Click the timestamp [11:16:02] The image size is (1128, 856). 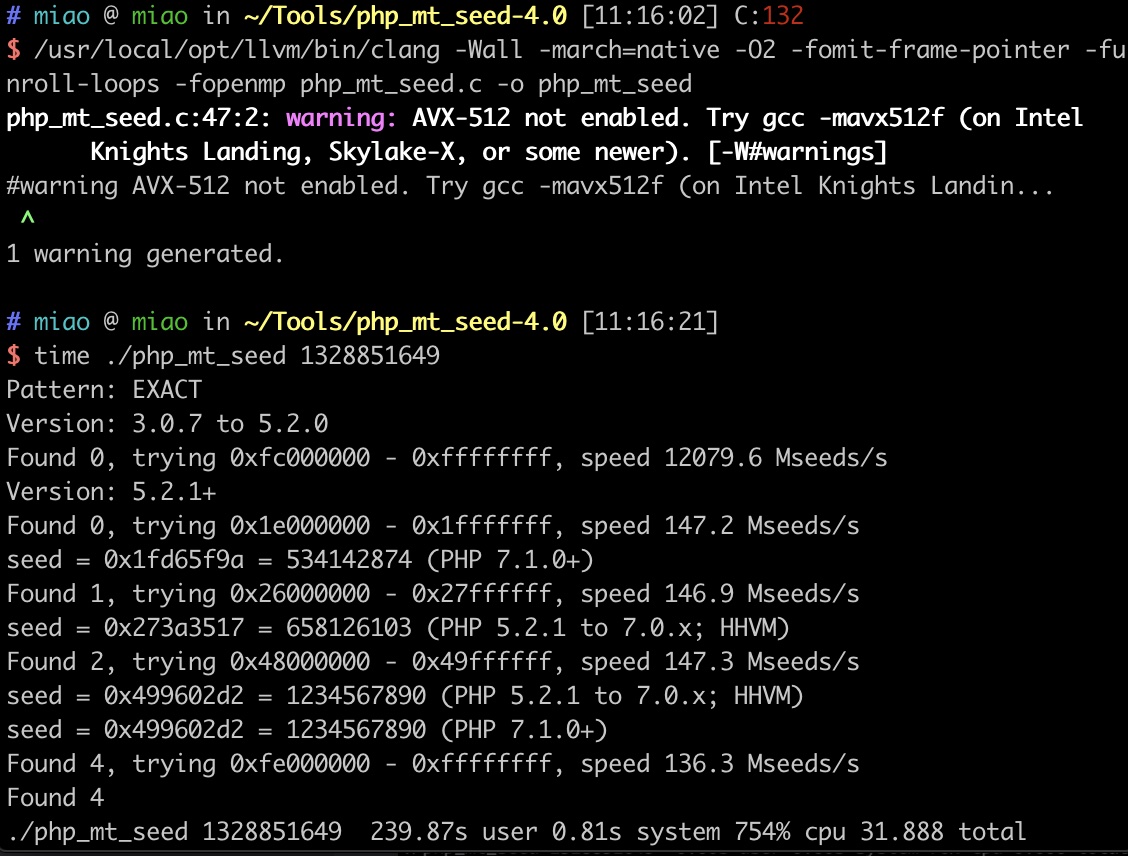click(x=650, y=15)
